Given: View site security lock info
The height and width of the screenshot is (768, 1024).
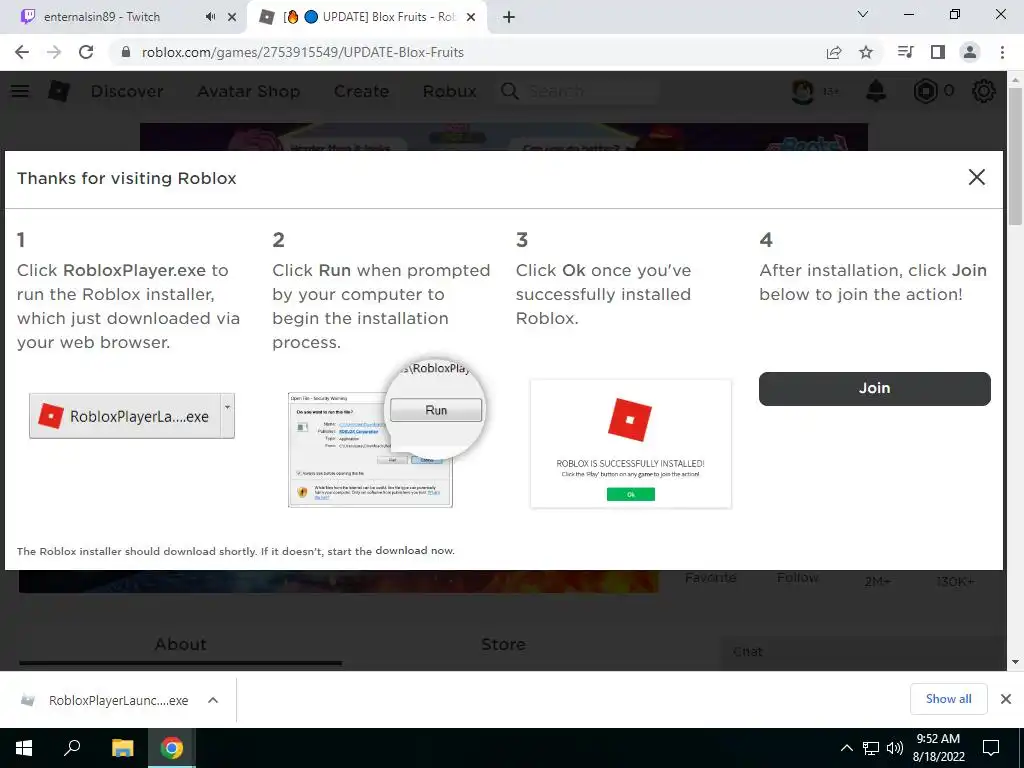Looking at the screenshot, I should tap(126, 52).
